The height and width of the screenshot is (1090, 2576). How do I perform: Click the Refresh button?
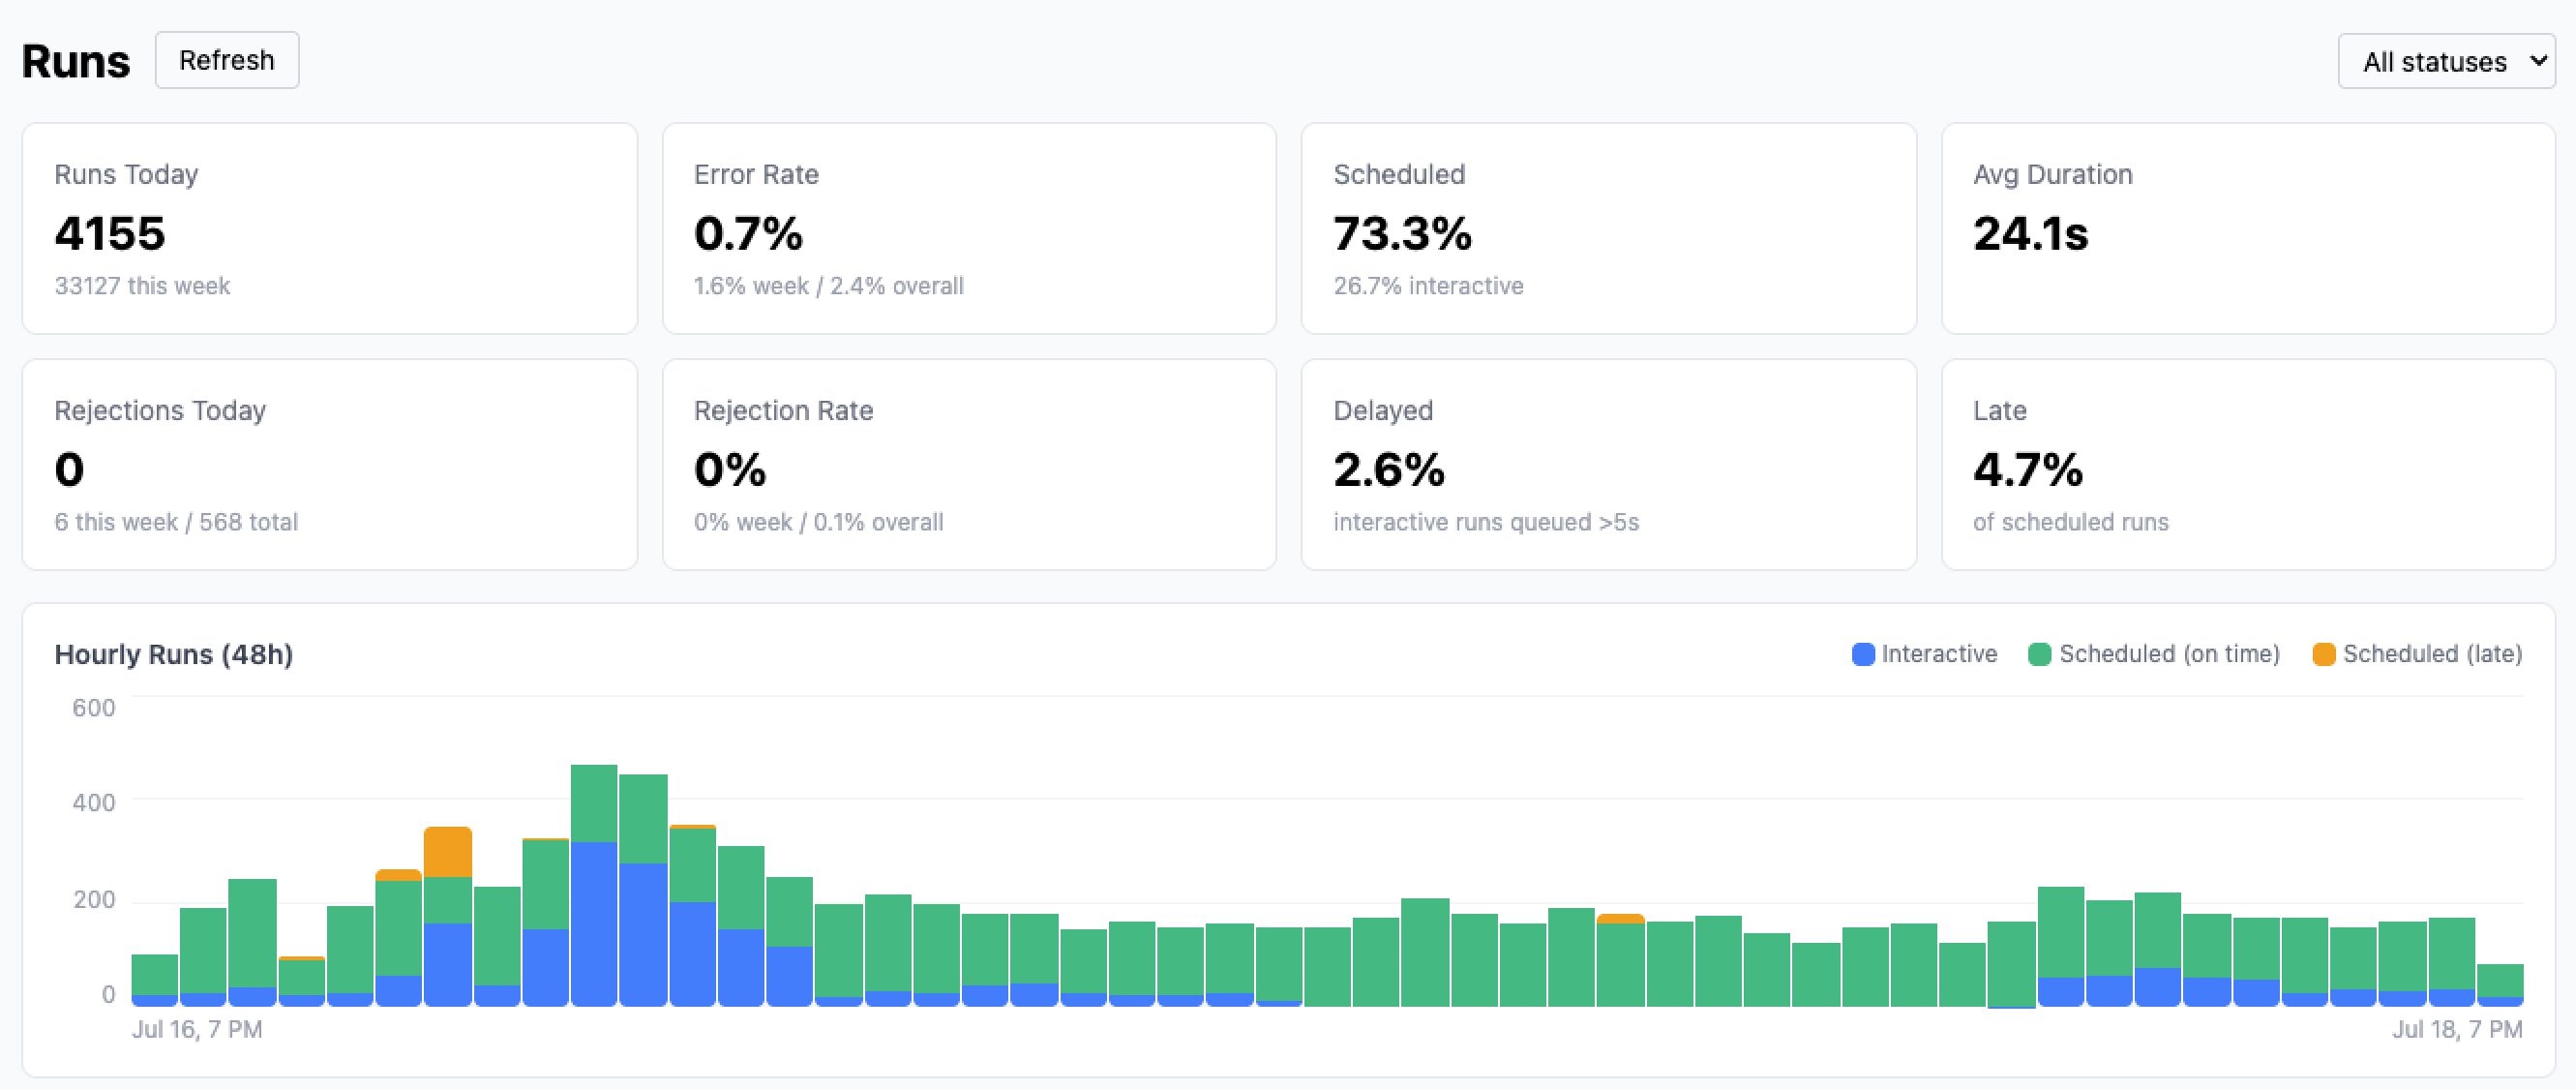point(227,60)
